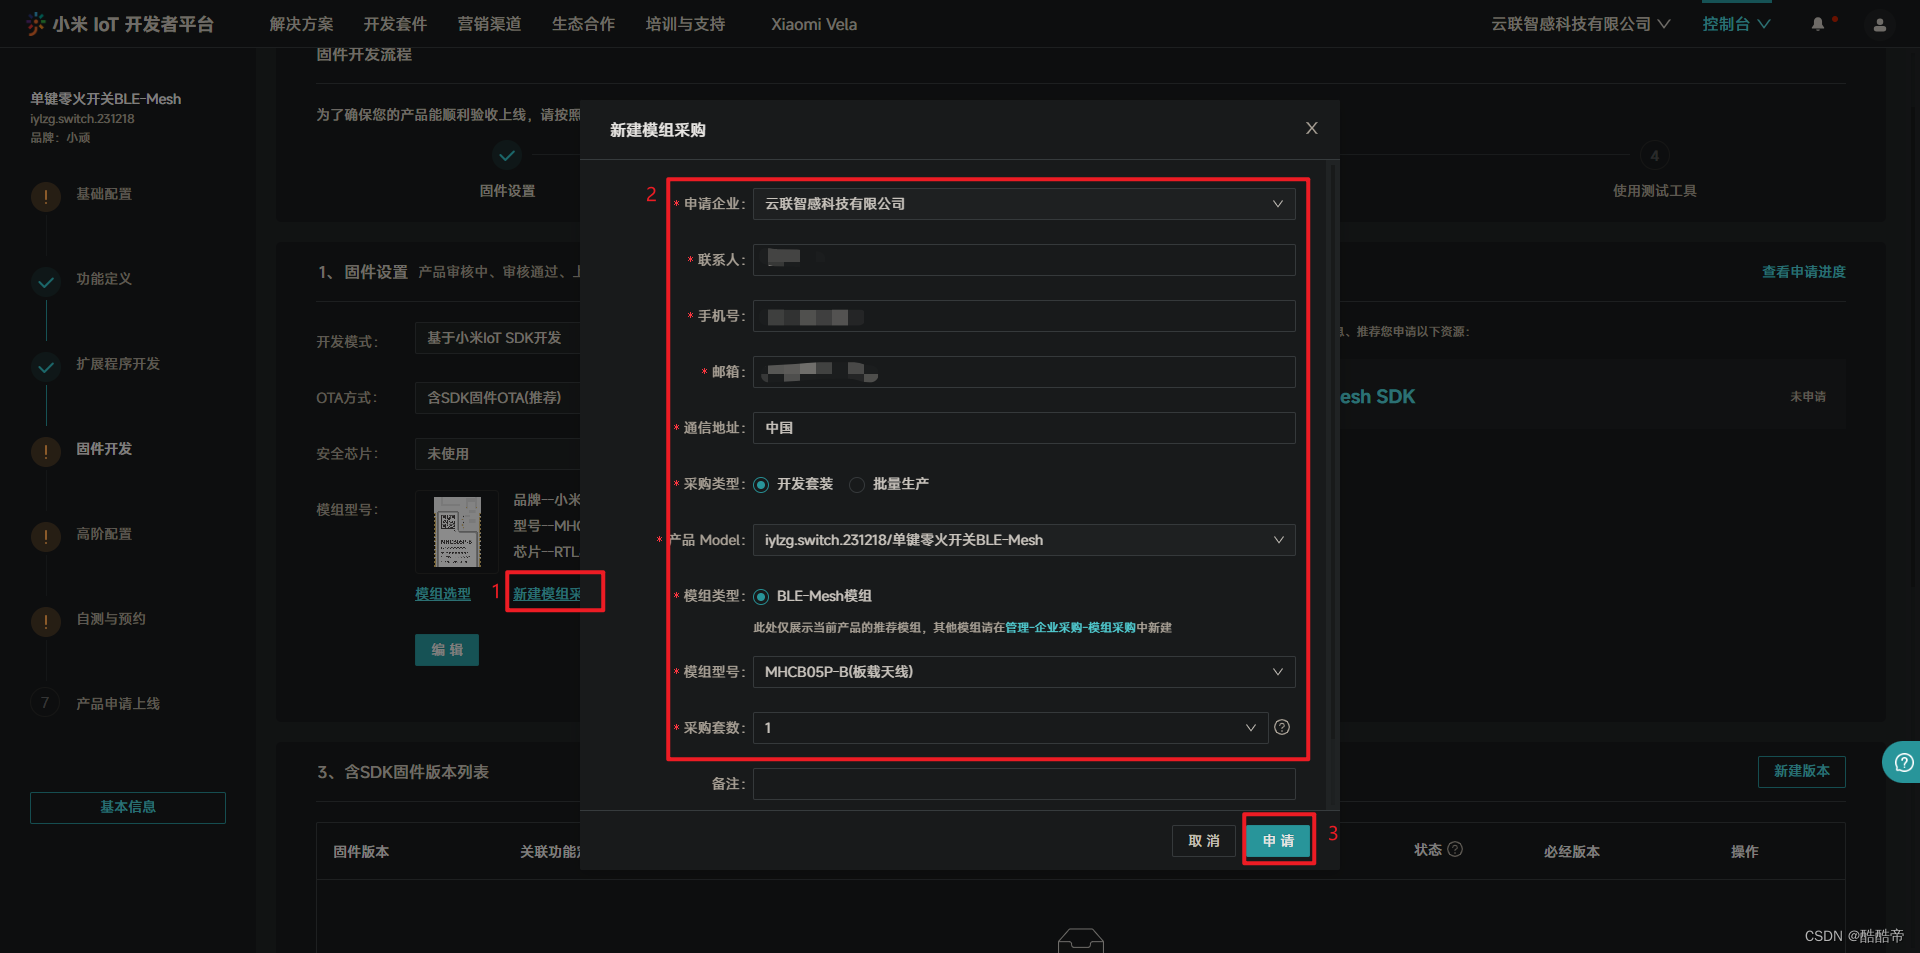The image size is (1920, 953).
Task: Click 固件开发 warning step icon
Action: (x=46, y=452)
